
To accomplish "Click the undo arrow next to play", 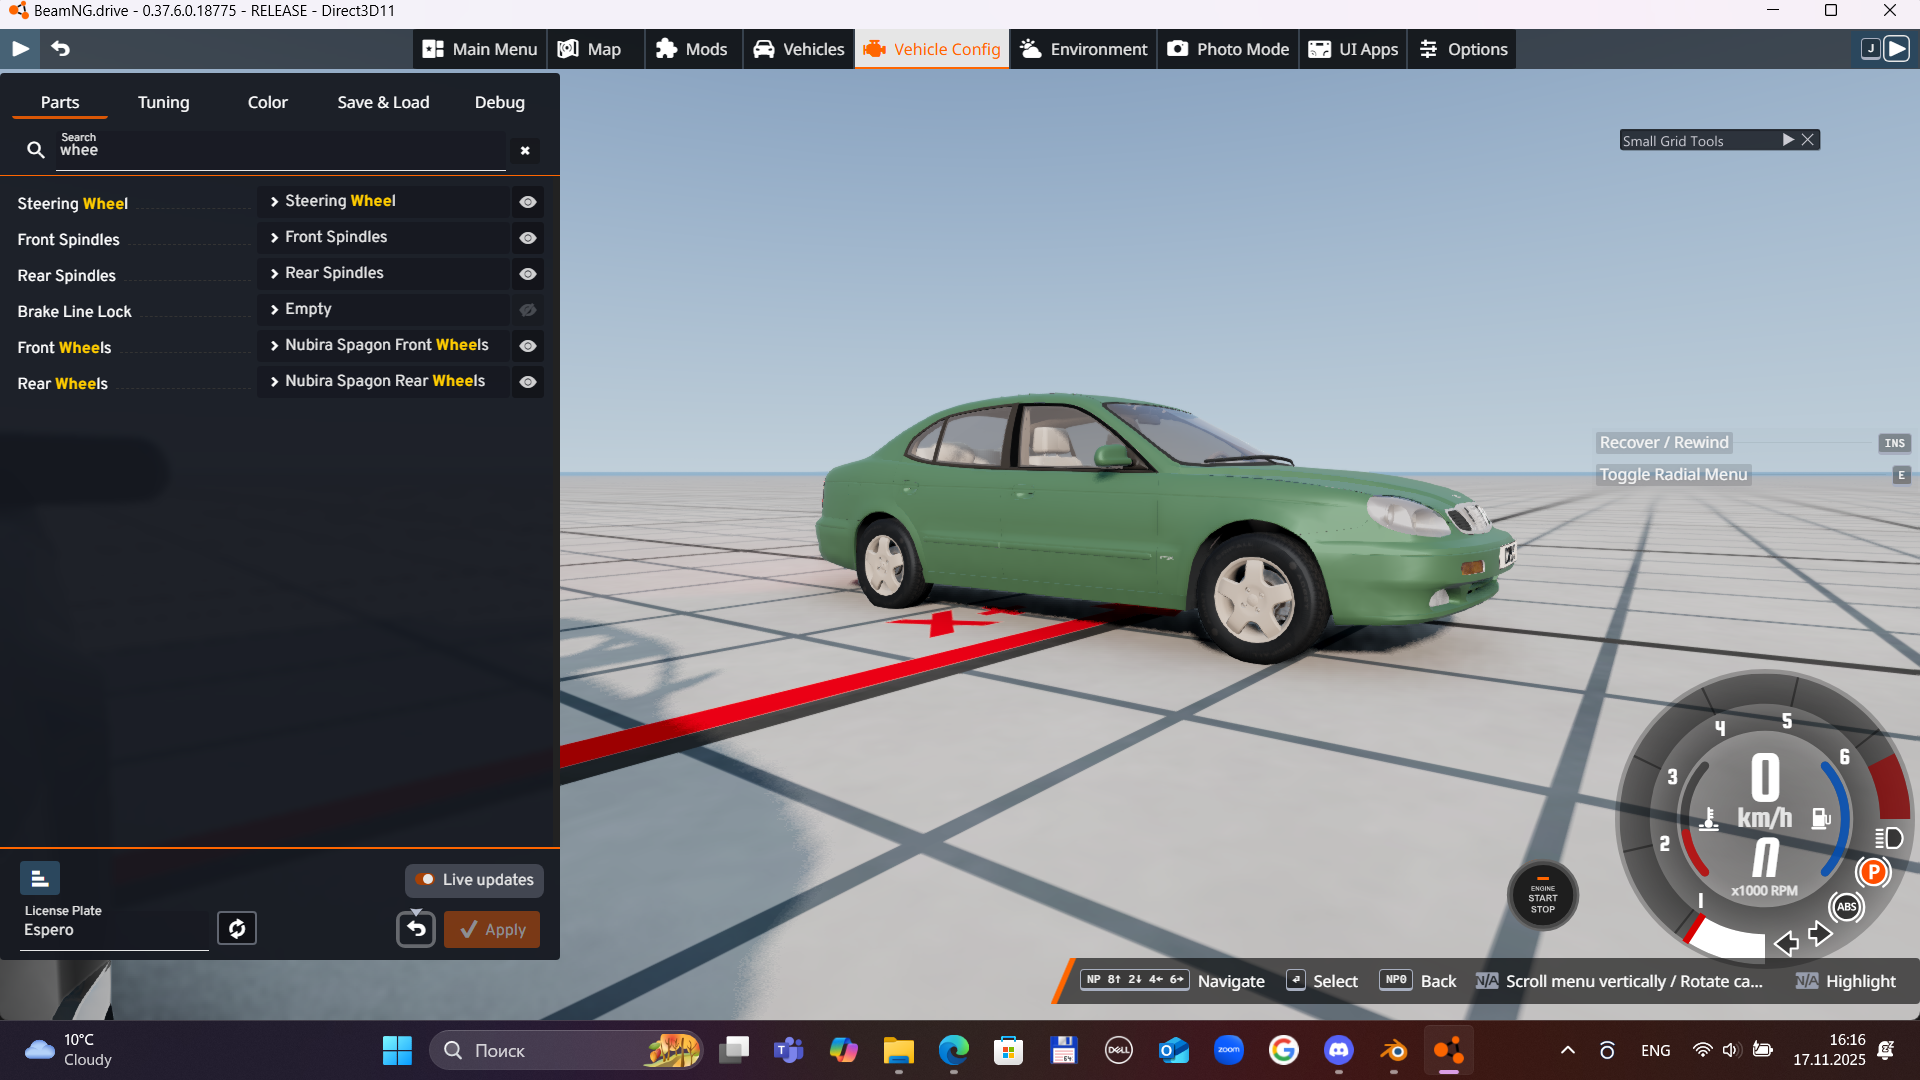I will (x=60, y=48).
